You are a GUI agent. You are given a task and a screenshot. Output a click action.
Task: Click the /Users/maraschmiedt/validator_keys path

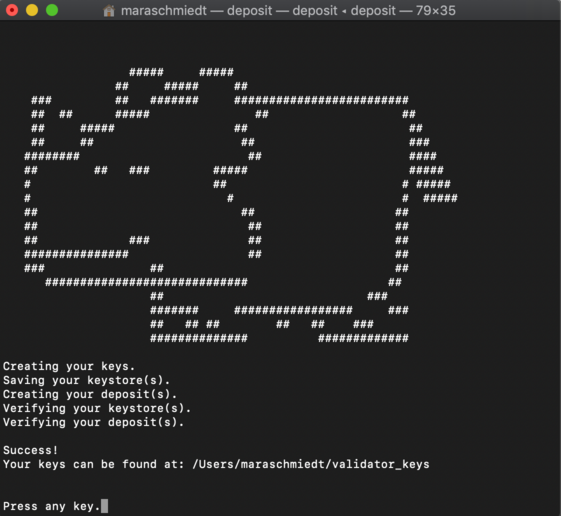[x=311, y=464]
